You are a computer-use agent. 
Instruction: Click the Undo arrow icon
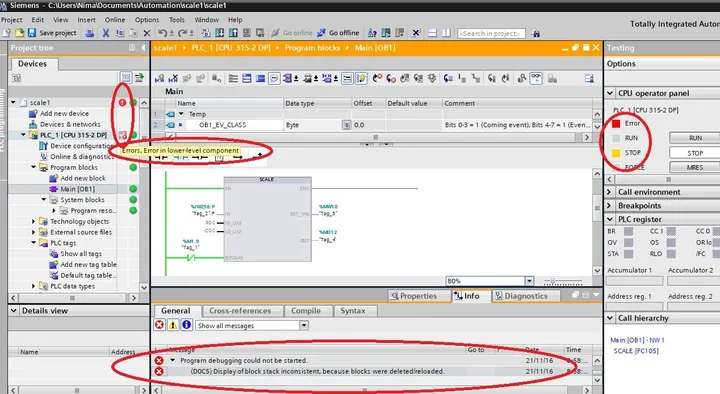163,33
